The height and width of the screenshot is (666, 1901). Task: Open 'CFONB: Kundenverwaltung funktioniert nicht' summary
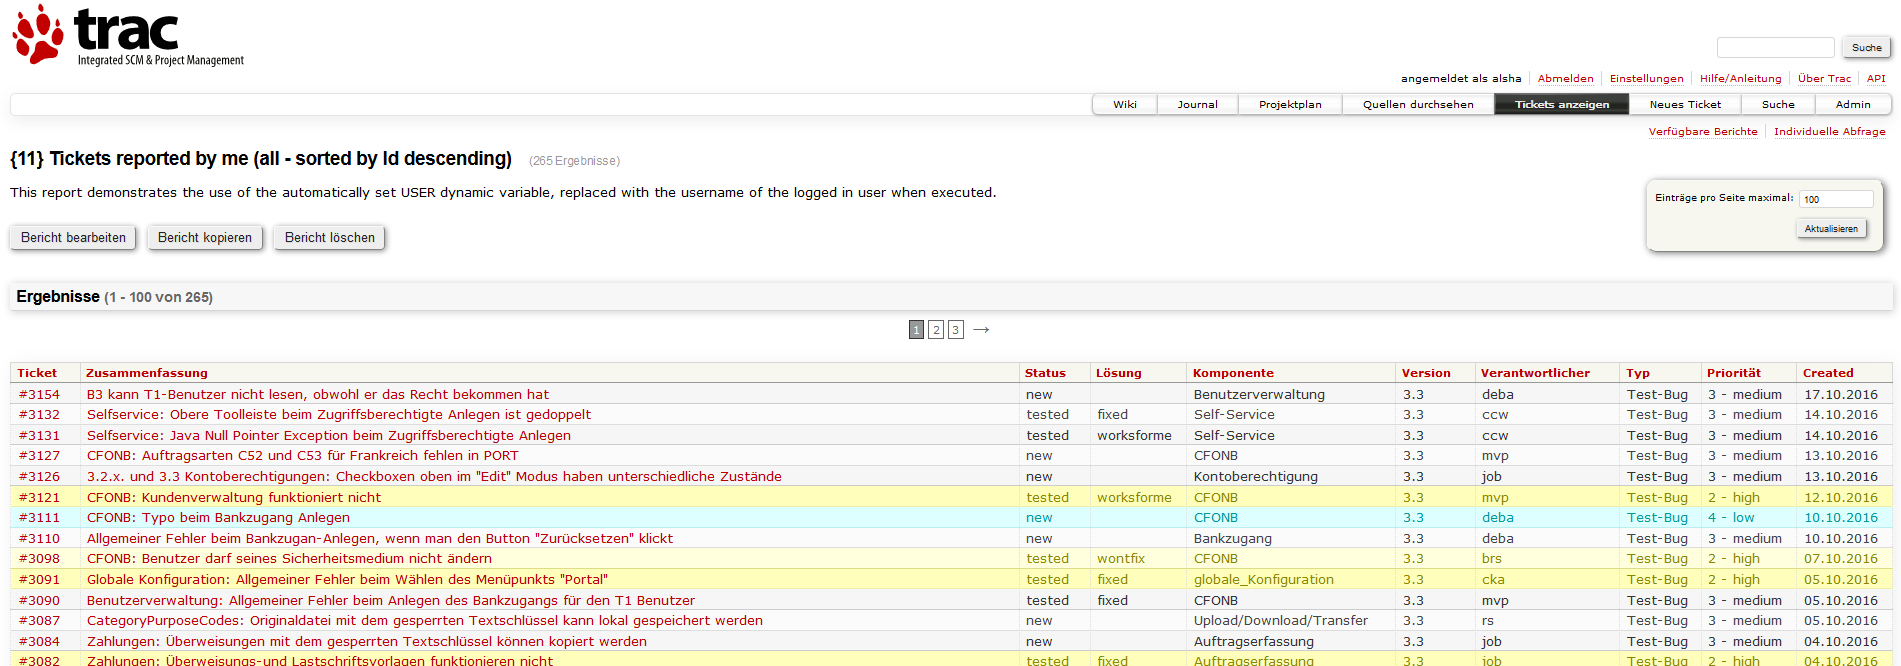click(234, 498)
